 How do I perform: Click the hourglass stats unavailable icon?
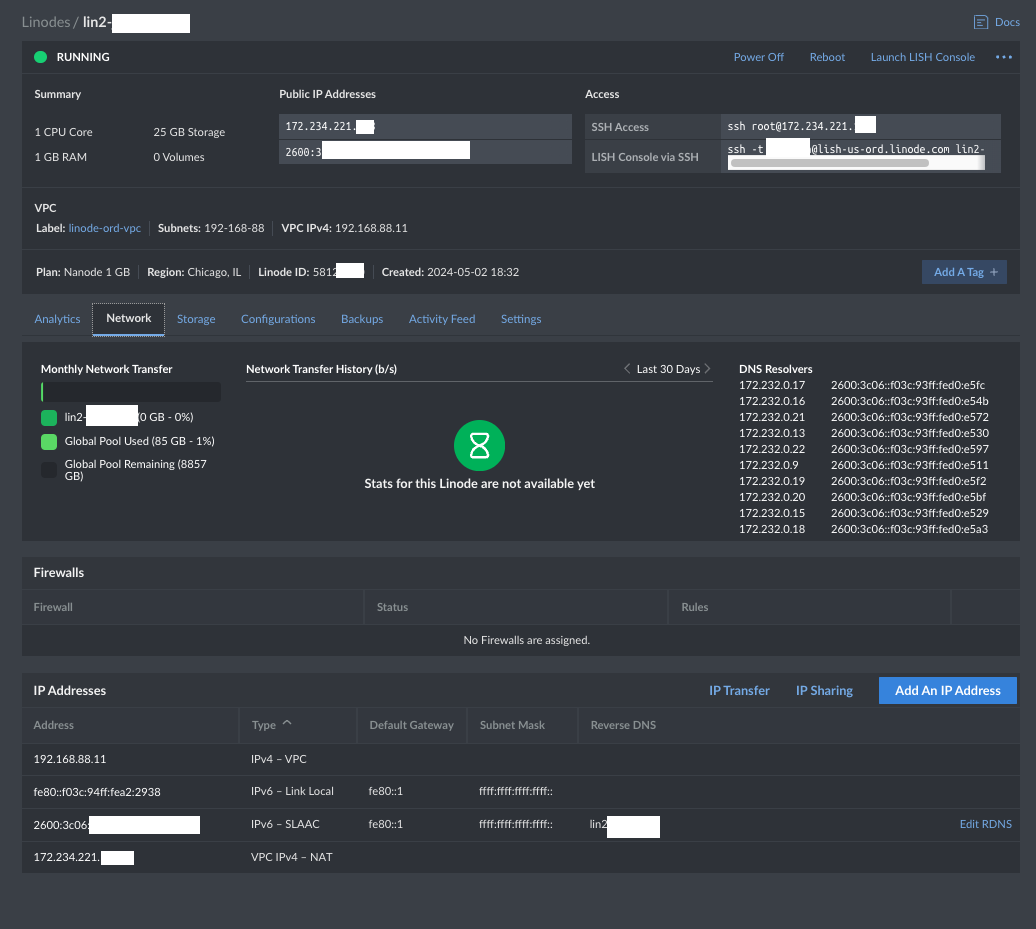click(479, 446)
